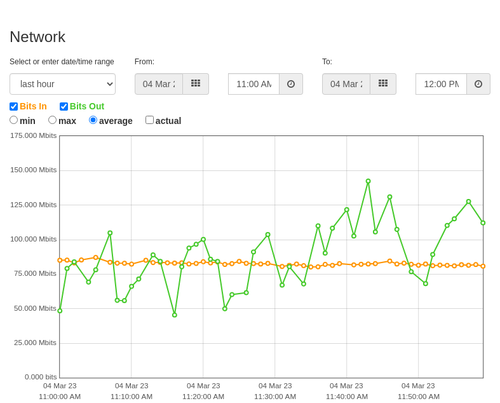Click the '175.000 Mbits' axis label

[33, 136]
